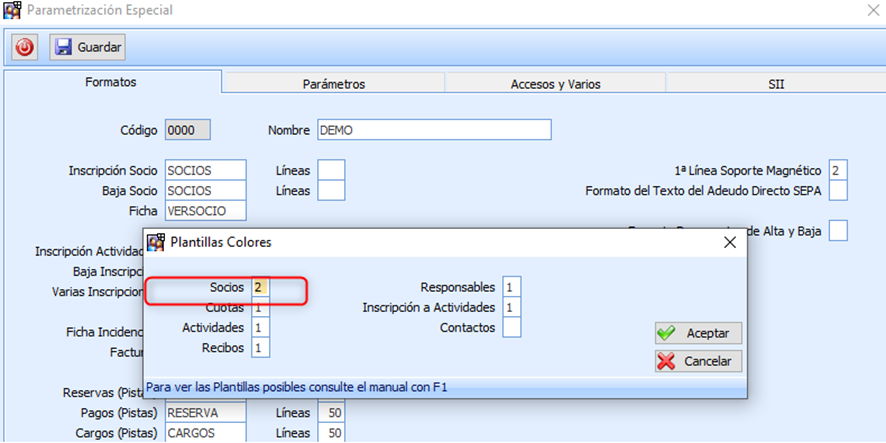
Task: Select the Recibos template field
Action: (261, 348)
